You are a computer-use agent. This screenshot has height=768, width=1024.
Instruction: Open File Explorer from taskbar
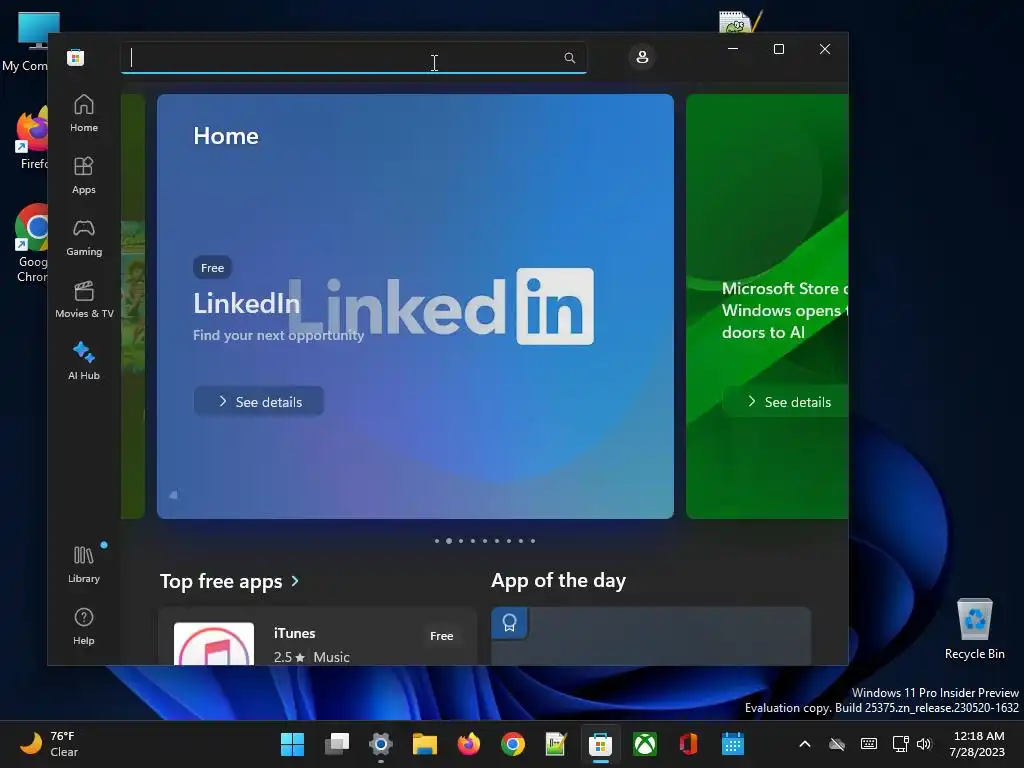[424, 744]
